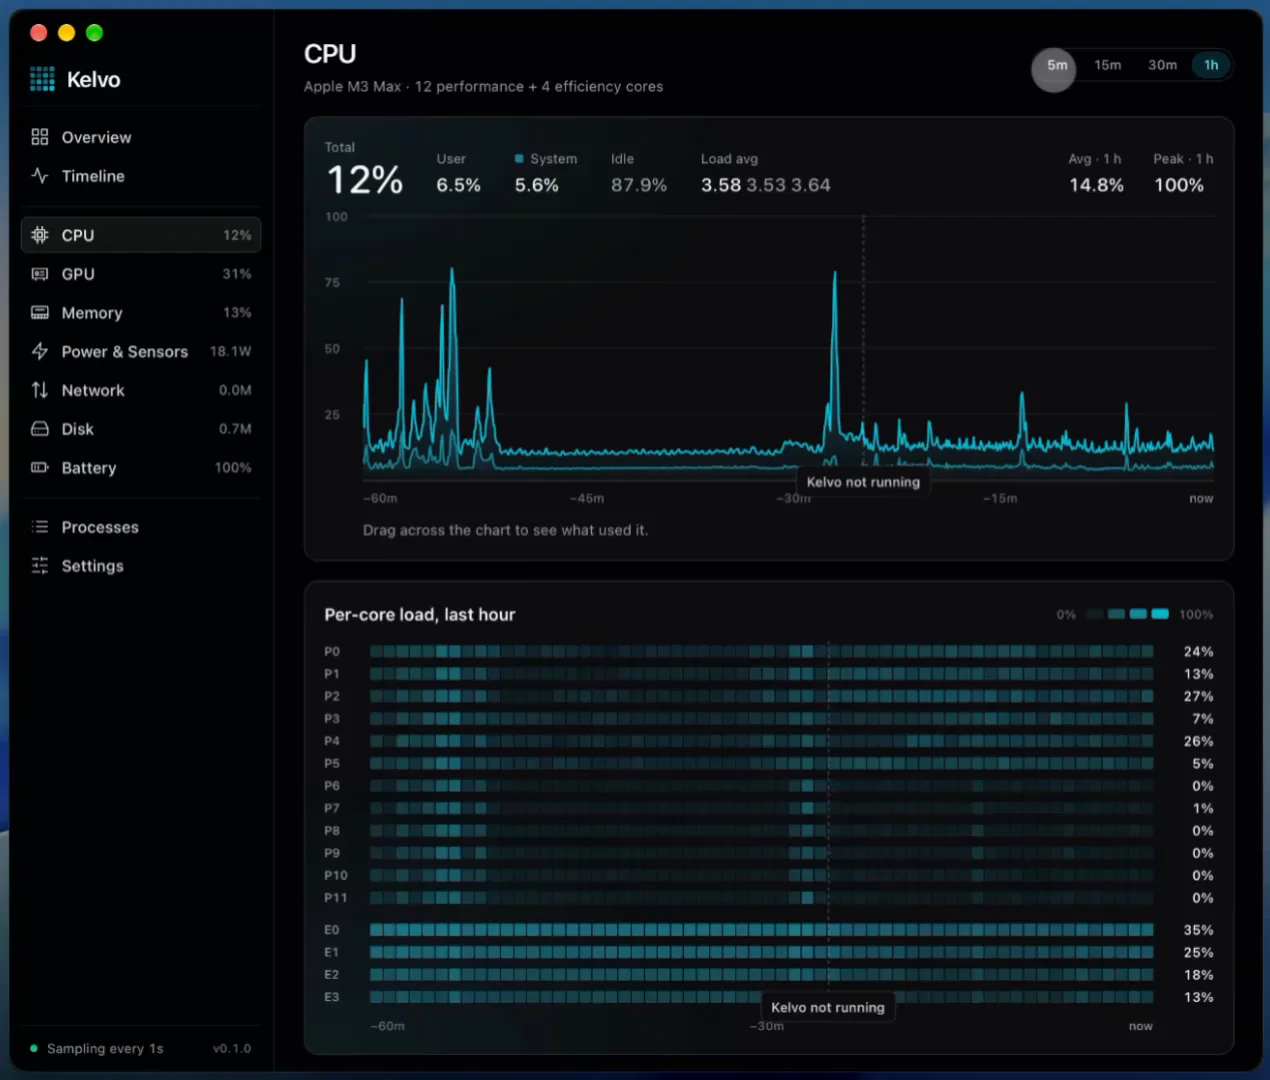Click the Overview grid icon
This screenshot has height=1080, width=1270.
[40, 137]
